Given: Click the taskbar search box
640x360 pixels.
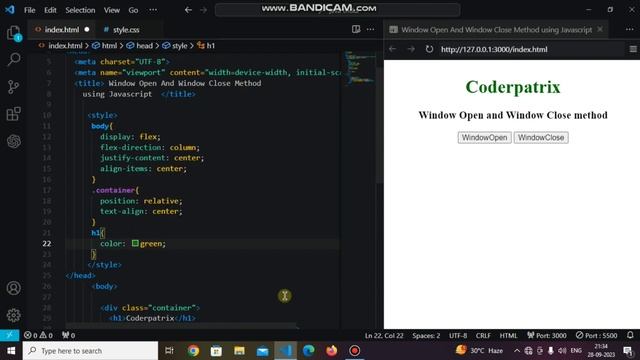Looking at the screenshot, I should pyautogui.click(x=90, y=351).
